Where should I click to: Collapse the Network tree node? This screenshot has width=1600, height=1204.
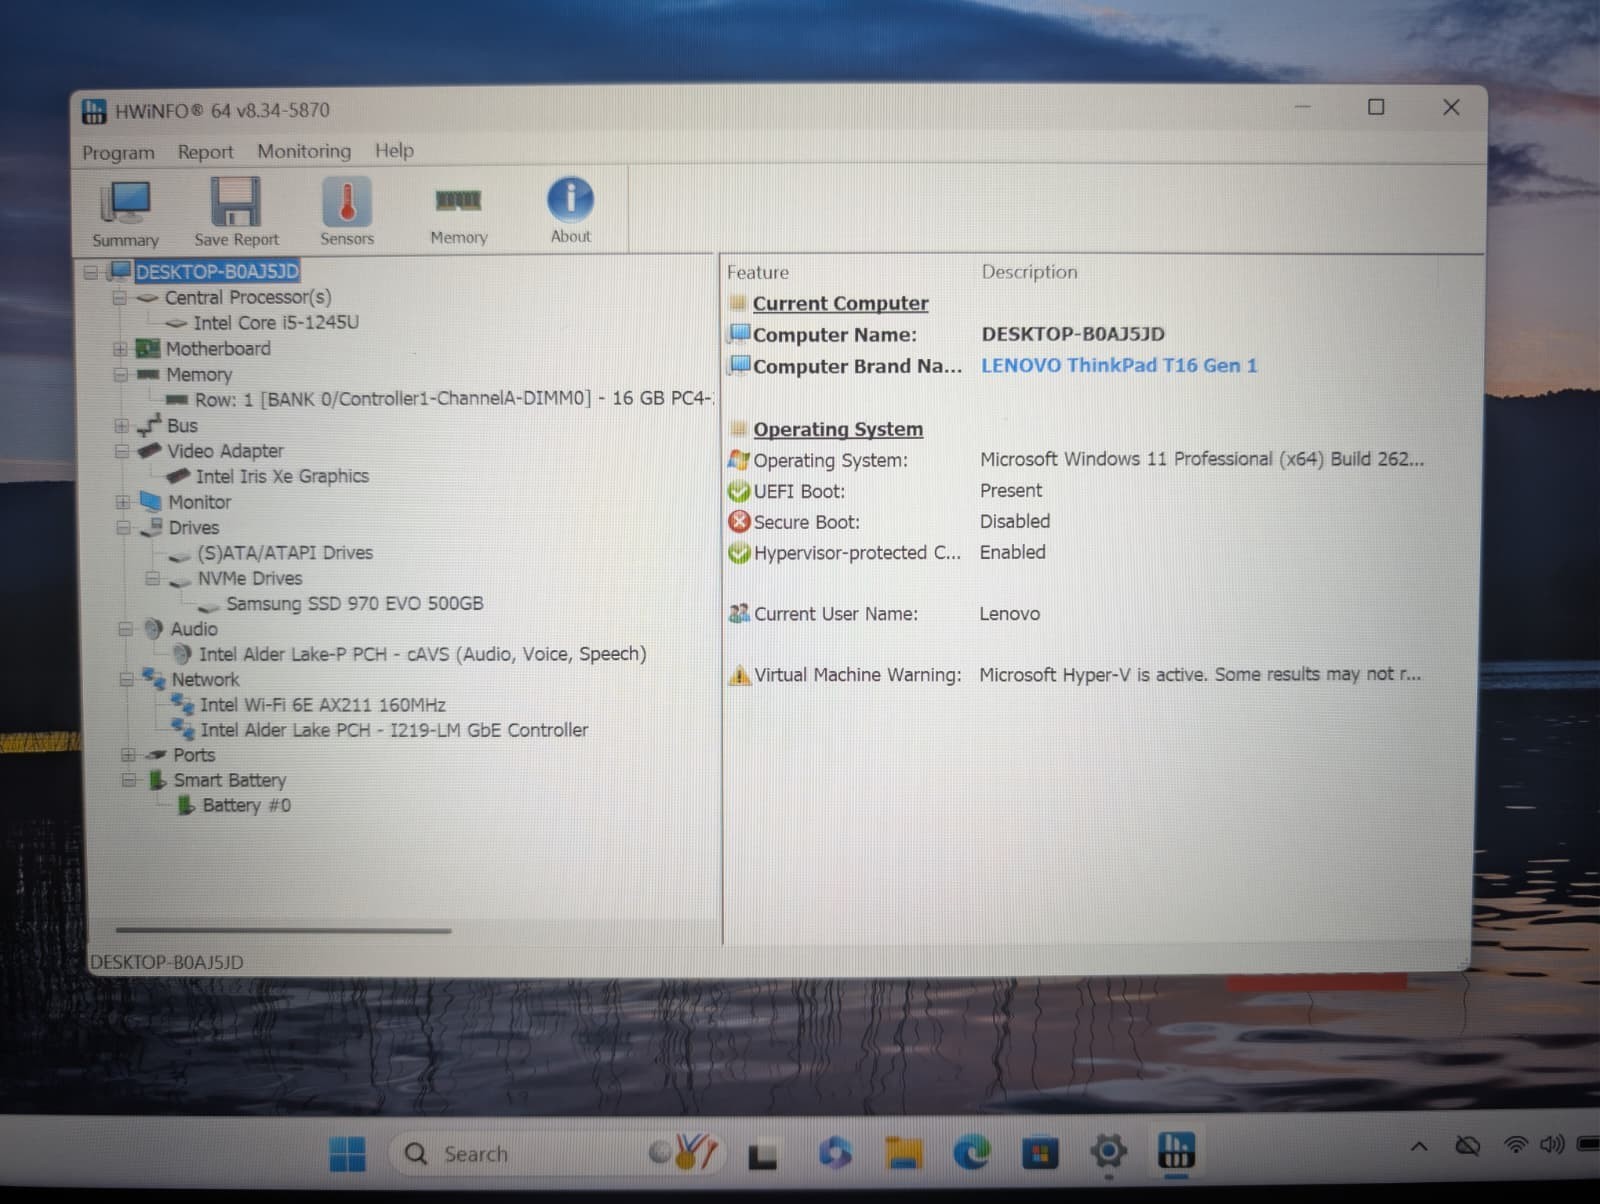126,680
